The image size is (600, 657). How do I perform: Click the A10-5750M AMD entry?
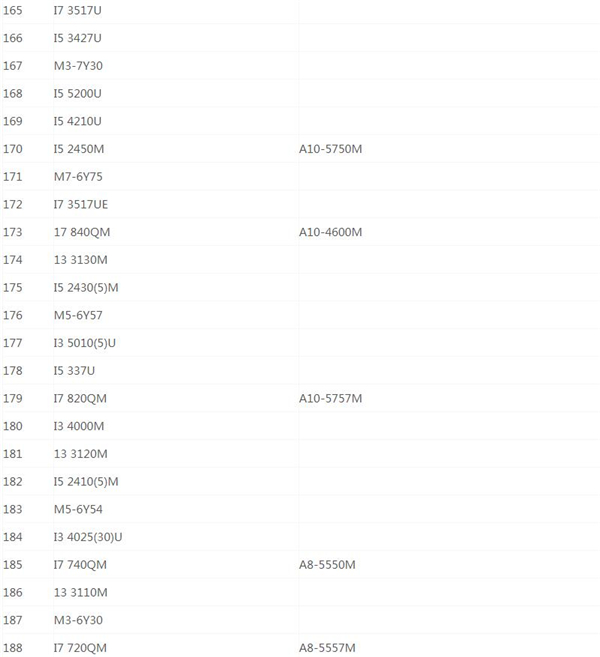click(x=330, y=149)
